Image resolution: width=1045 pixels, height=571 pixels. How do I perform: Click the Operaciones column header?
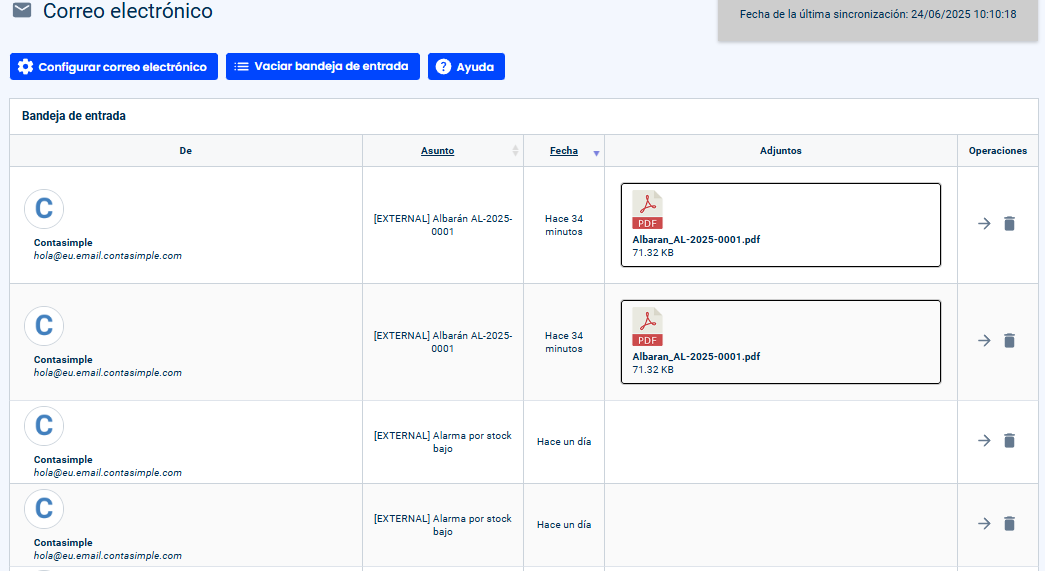pyautogui.click(x=998, y=151)
